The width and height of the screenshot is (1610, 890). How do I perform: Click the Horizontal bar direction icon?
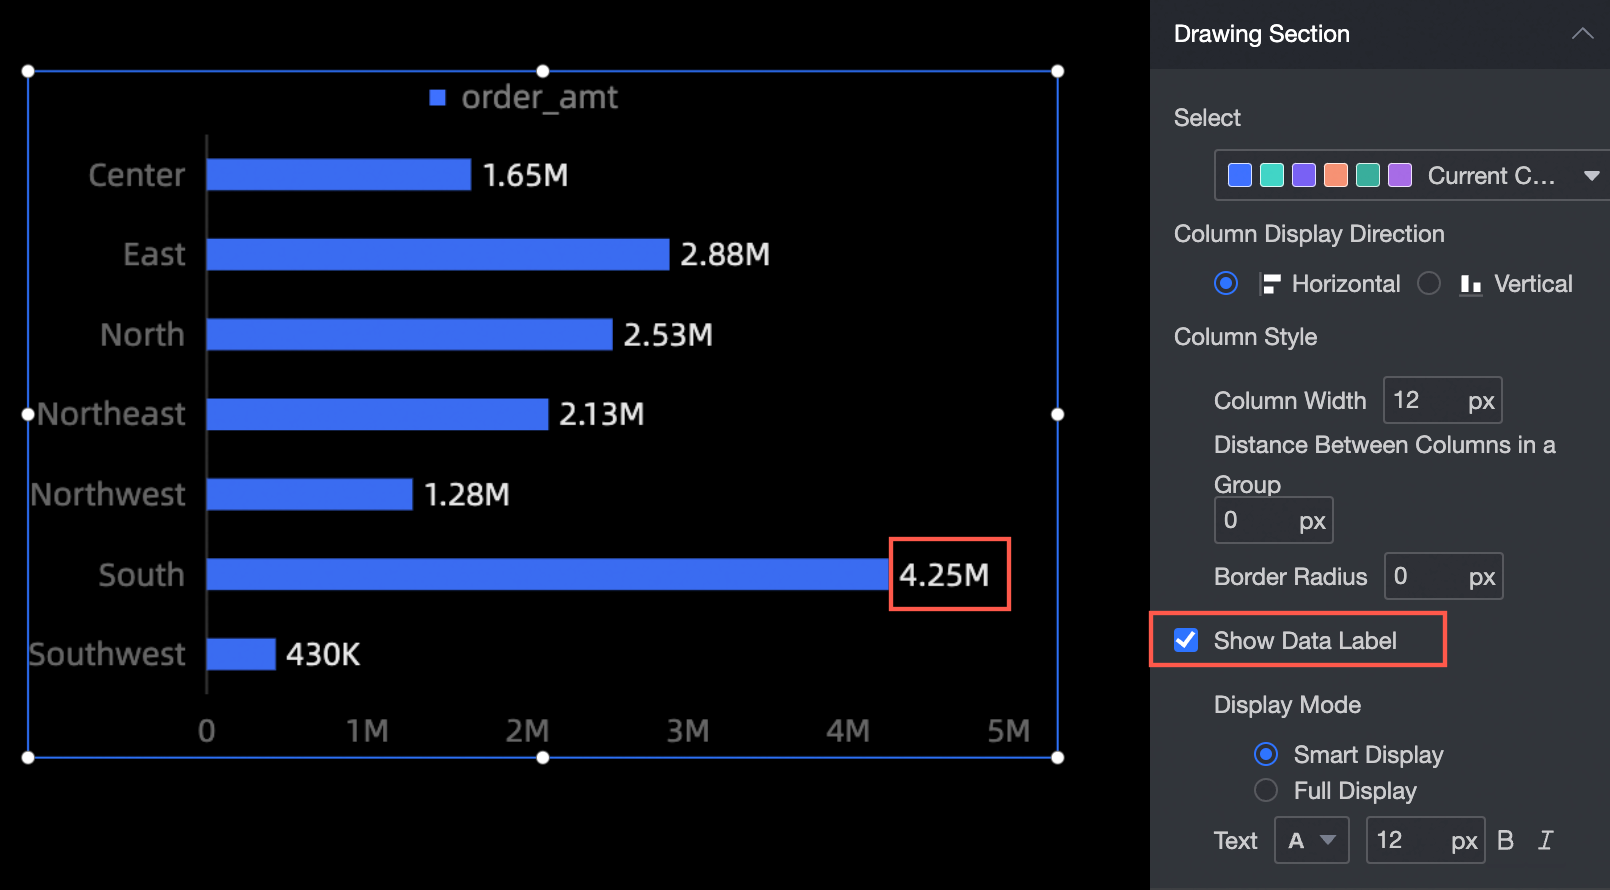[1270, 284]
